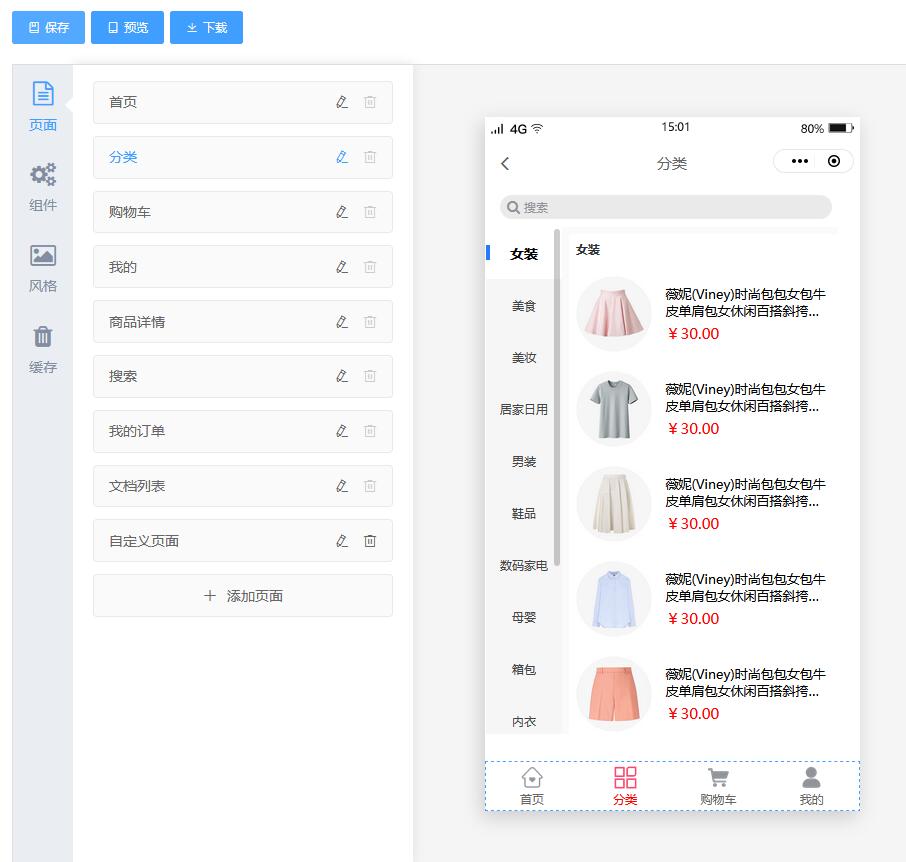Delete the 首页 page via trash icon
This screenshot has height=862, width=906.
[x=370, y=102]
